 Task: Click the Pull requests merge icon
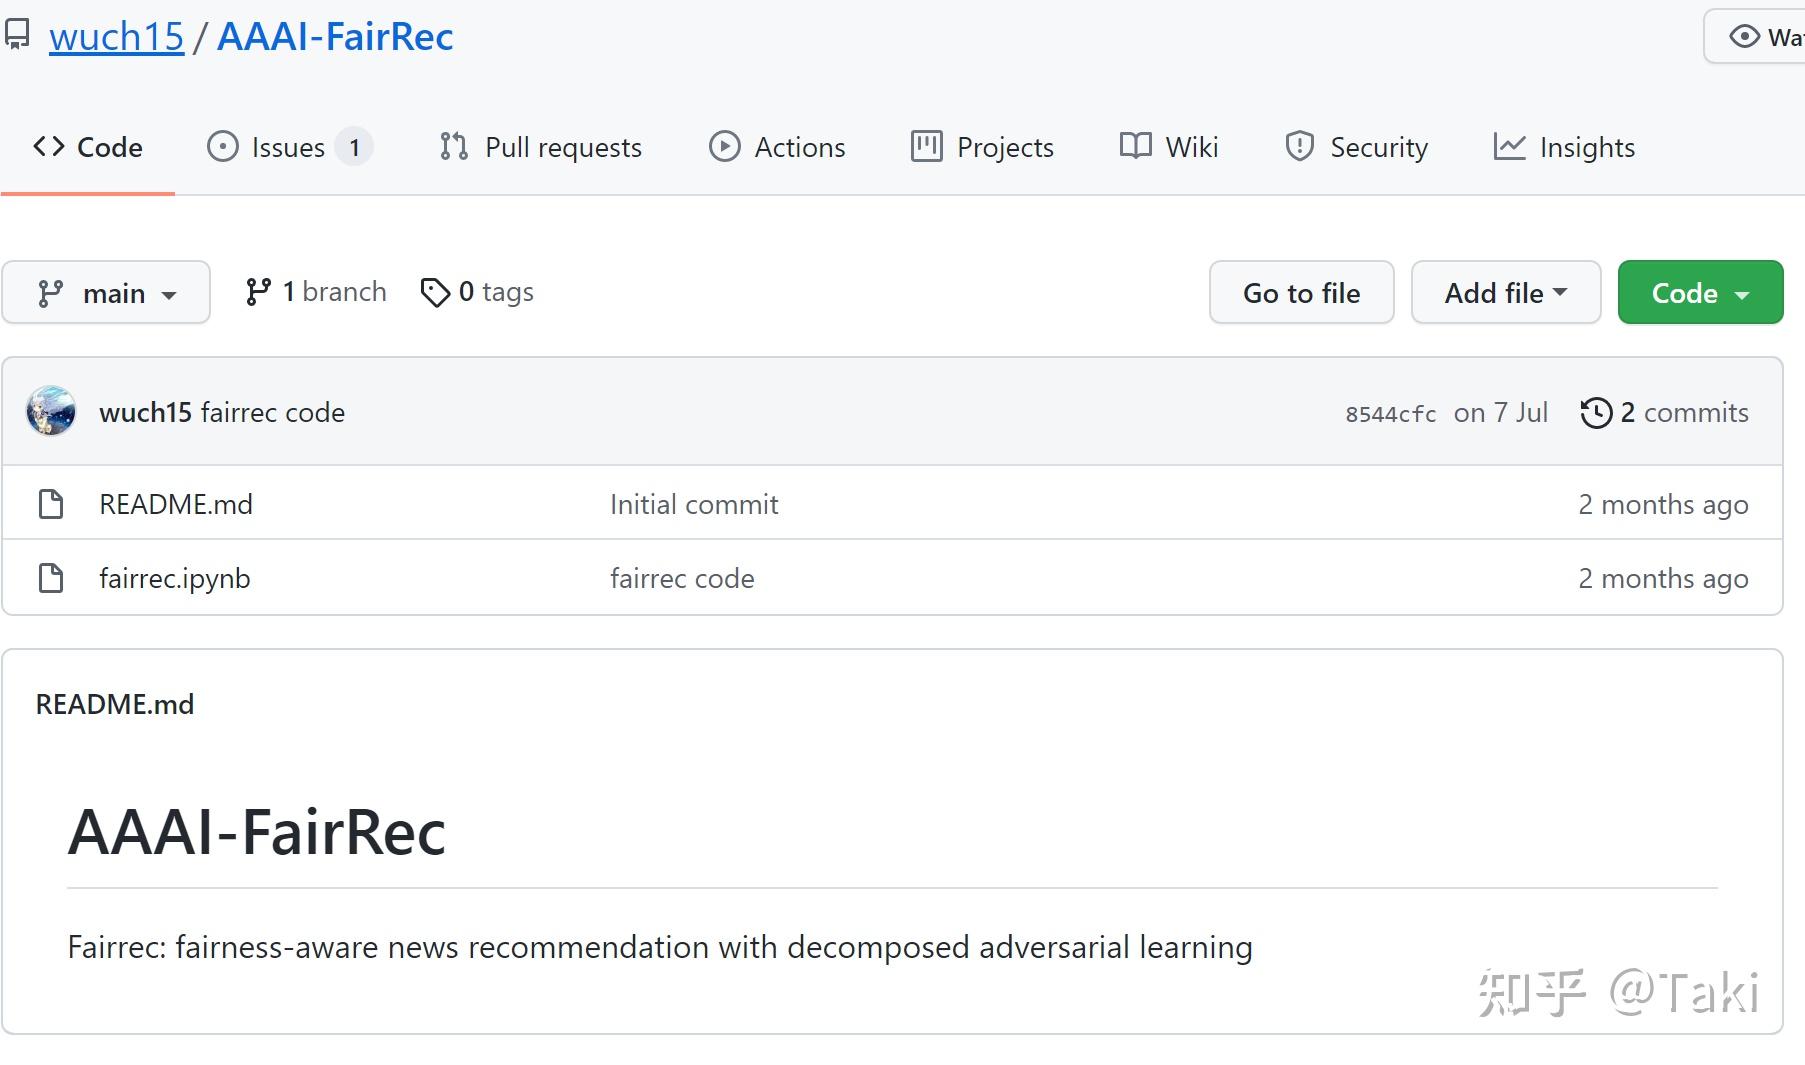click(454, 147)
